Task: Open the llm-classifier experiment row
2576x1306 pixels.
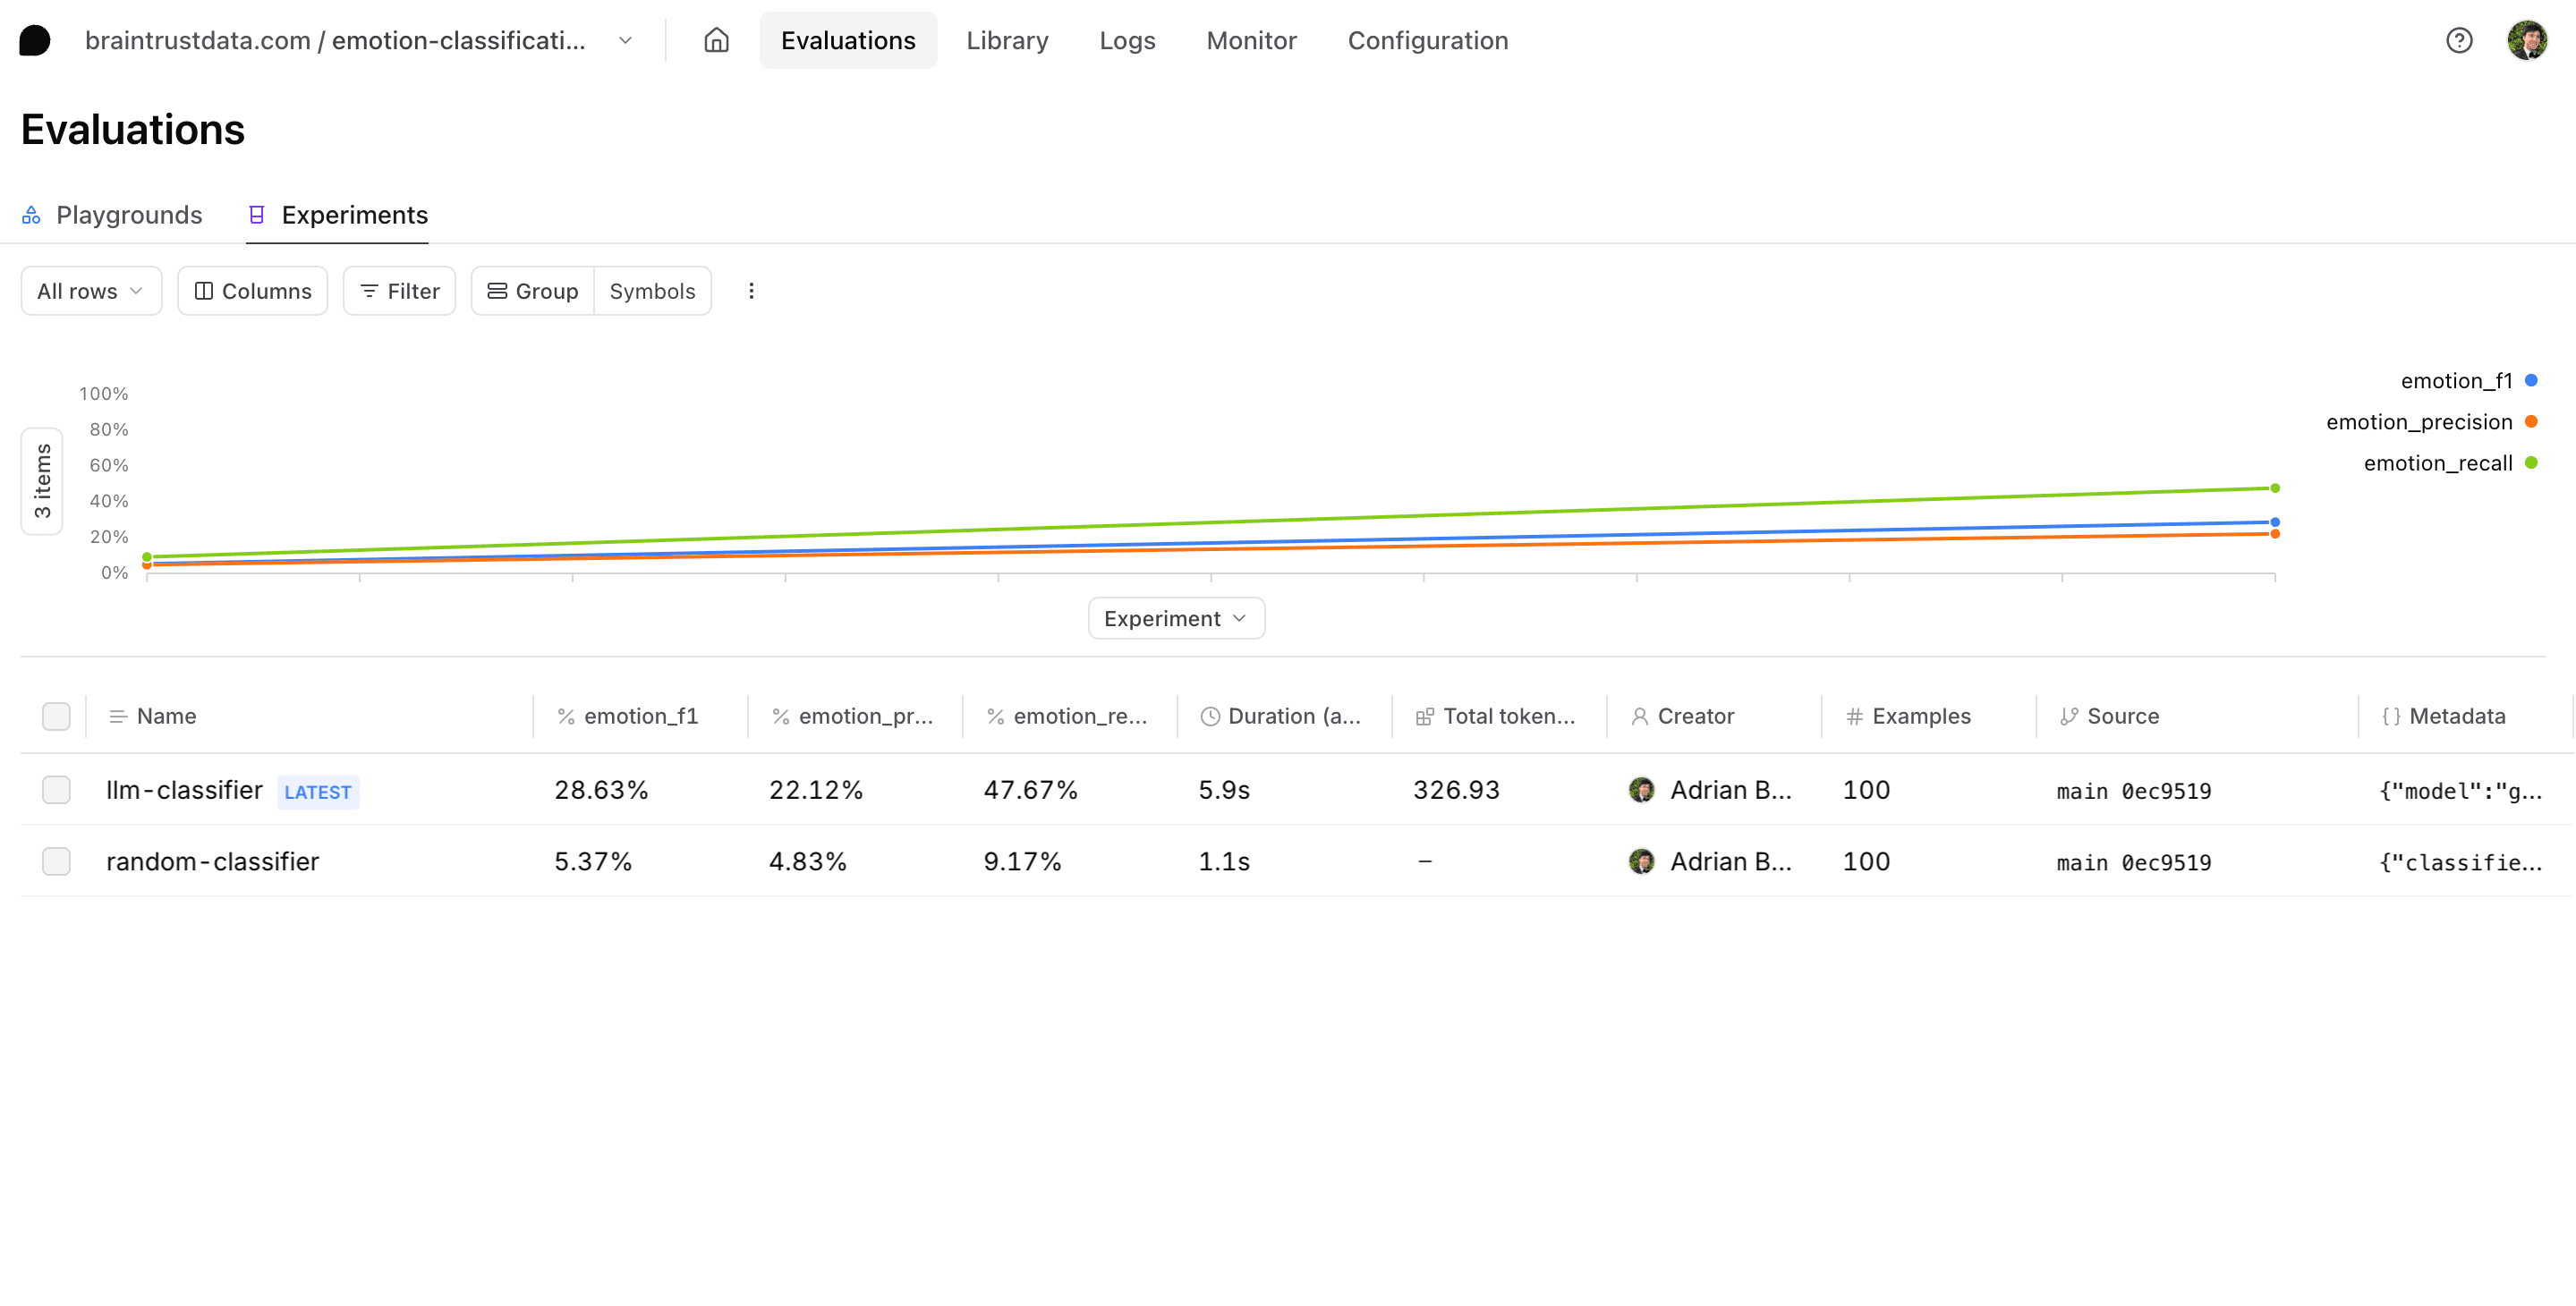Action: [184, 790]
